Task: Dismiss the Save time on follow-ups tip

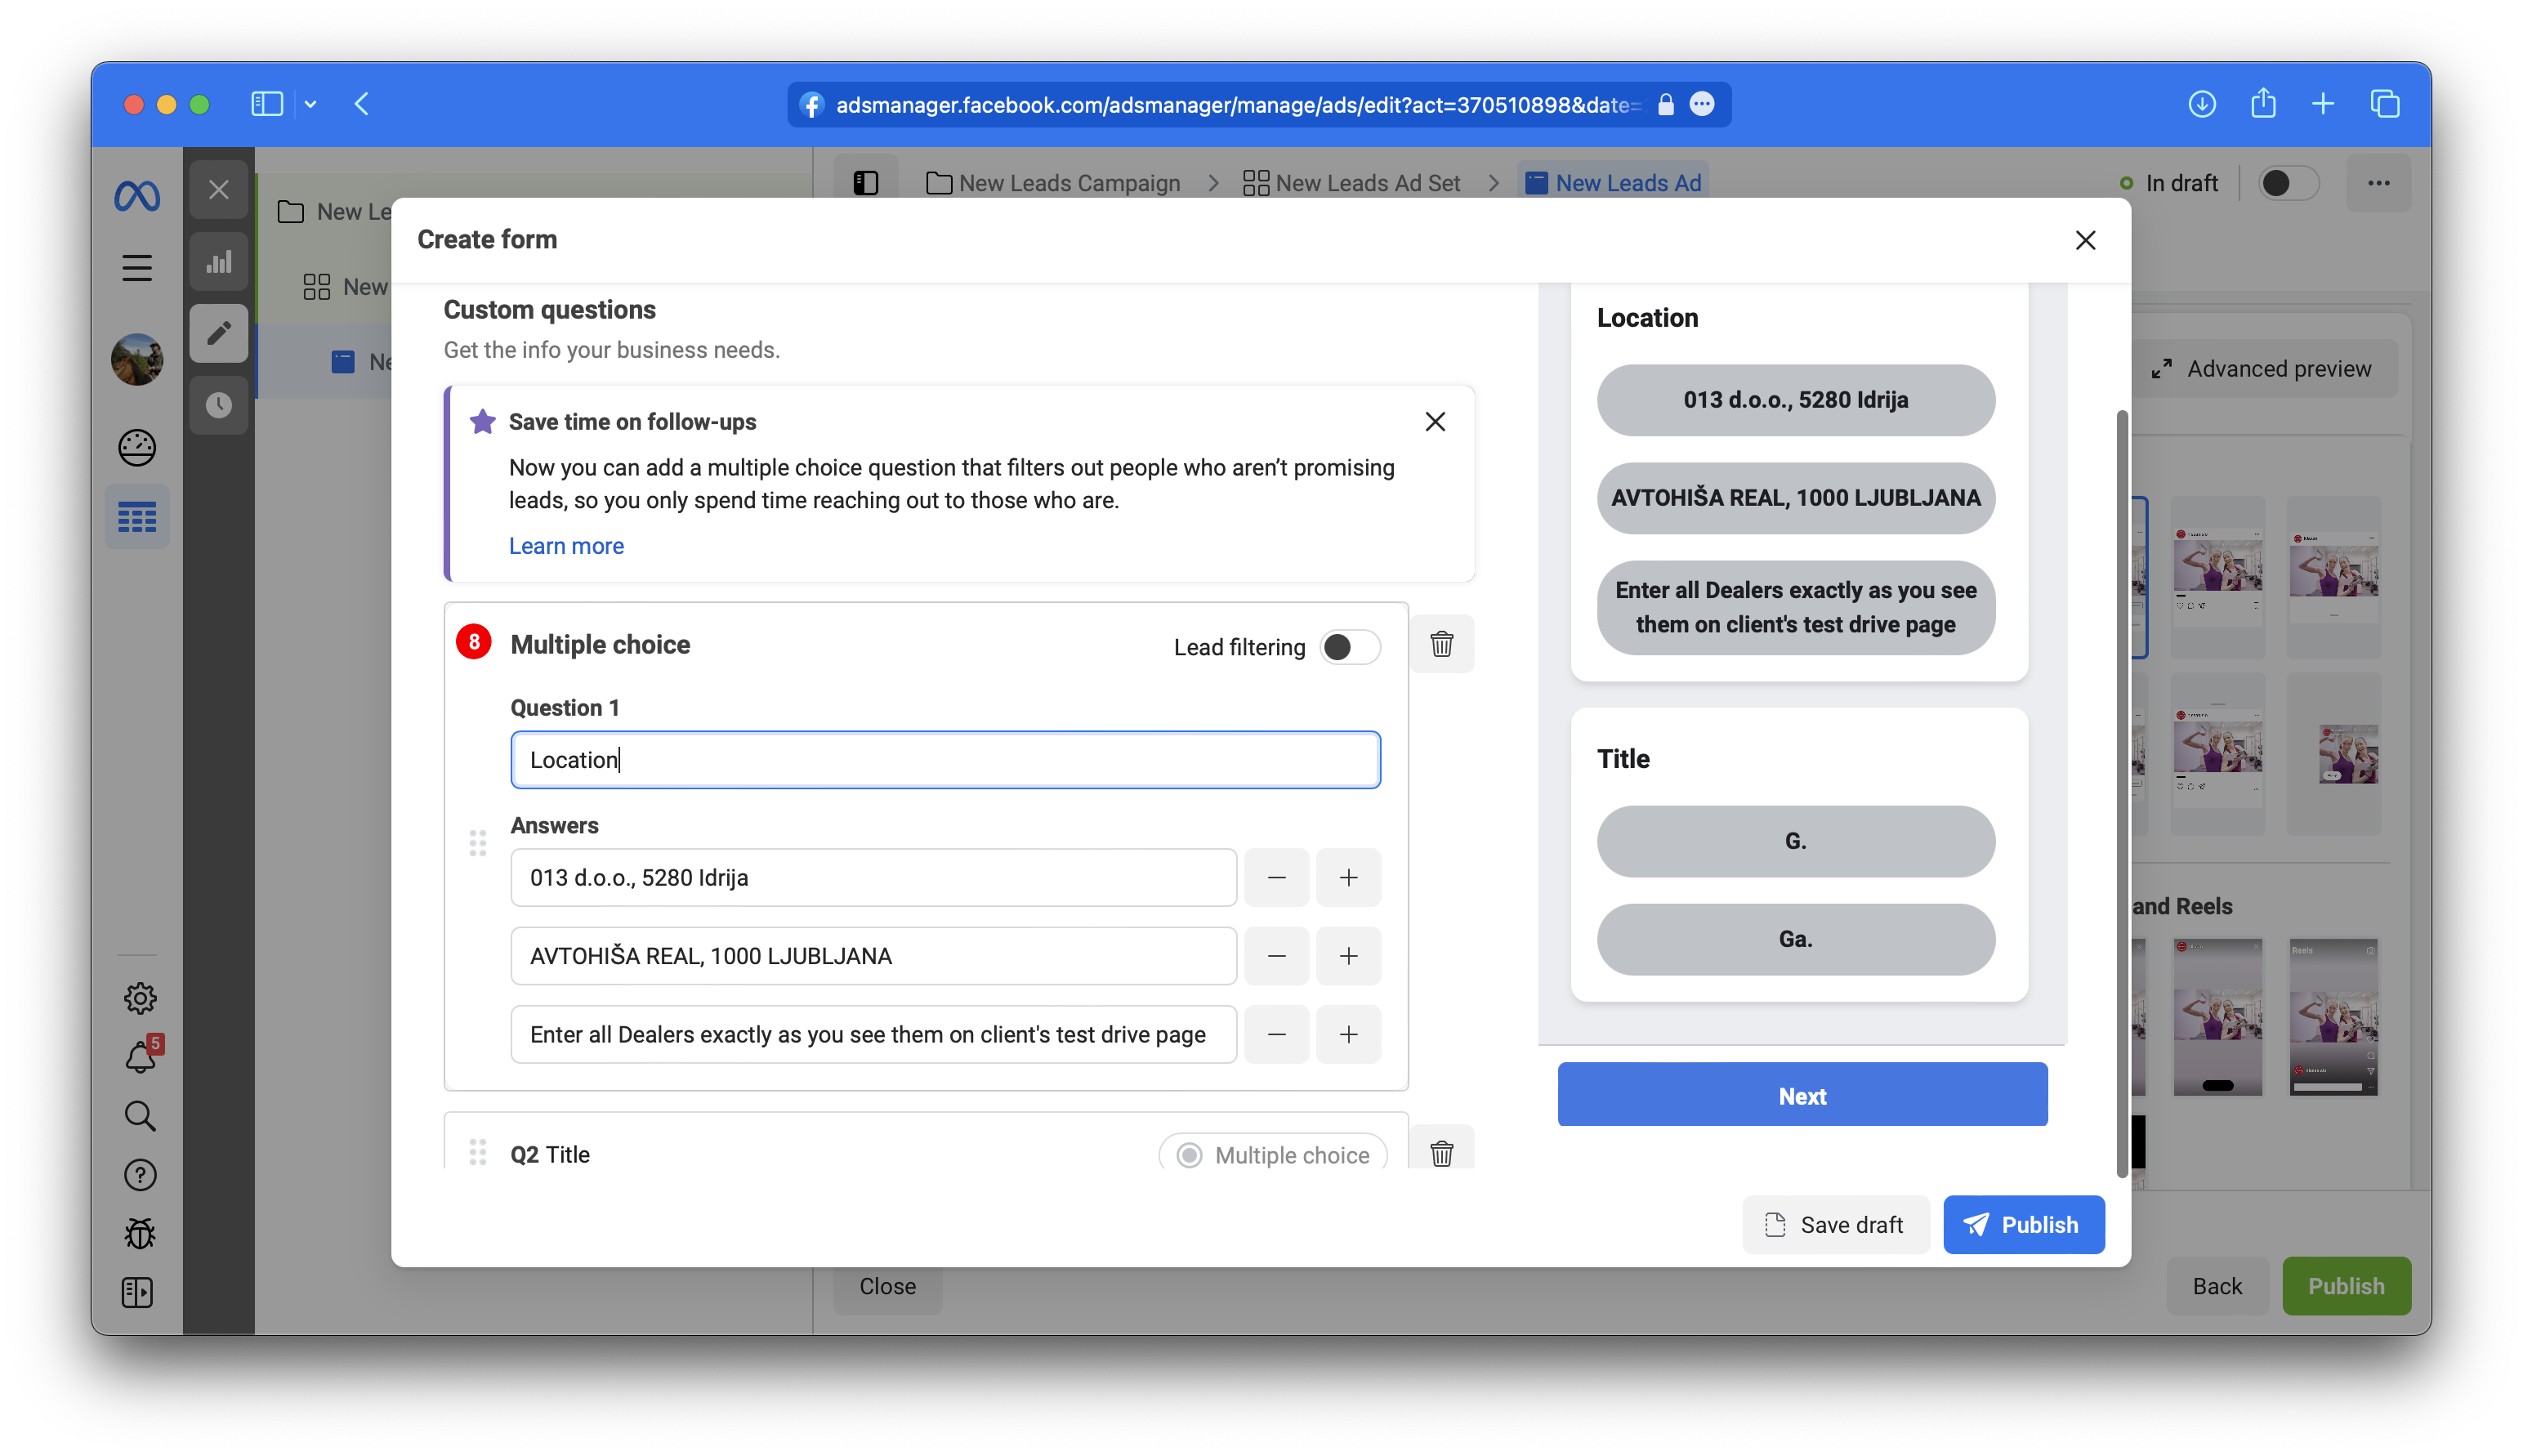Action: (1435, 422)
